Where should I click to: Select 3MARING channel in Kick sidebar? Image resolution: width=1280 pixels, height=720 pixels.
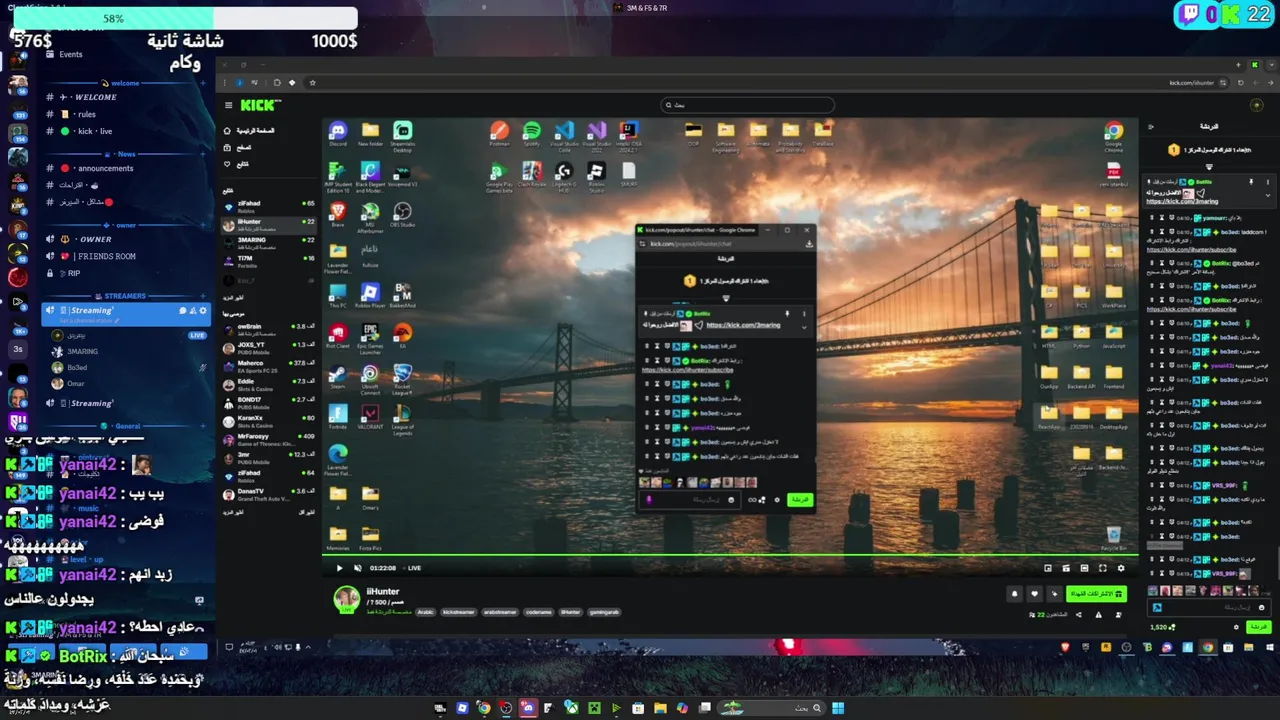[268, 243]
